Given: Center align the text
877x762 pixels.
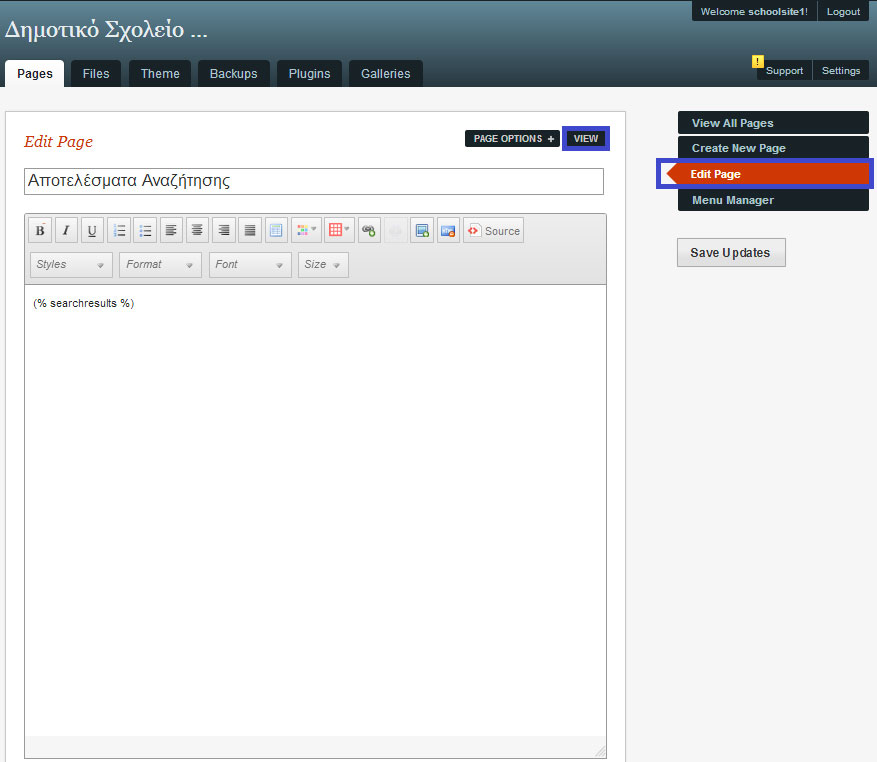Looking at the screenshot, I should (198, 231).
